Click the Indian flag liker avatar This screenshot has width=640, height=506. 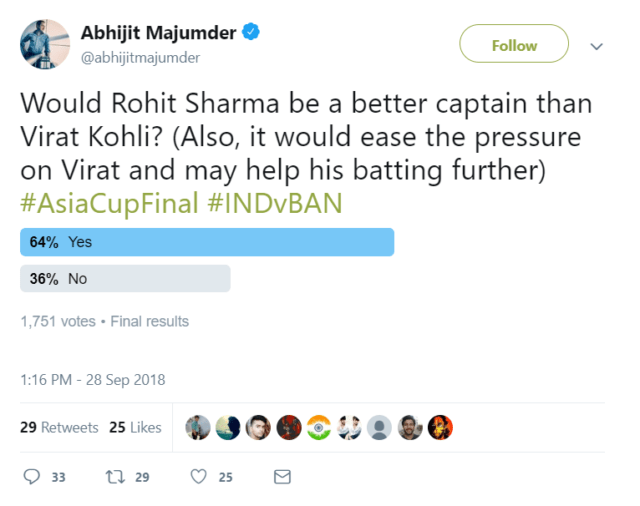pos(319,427)
